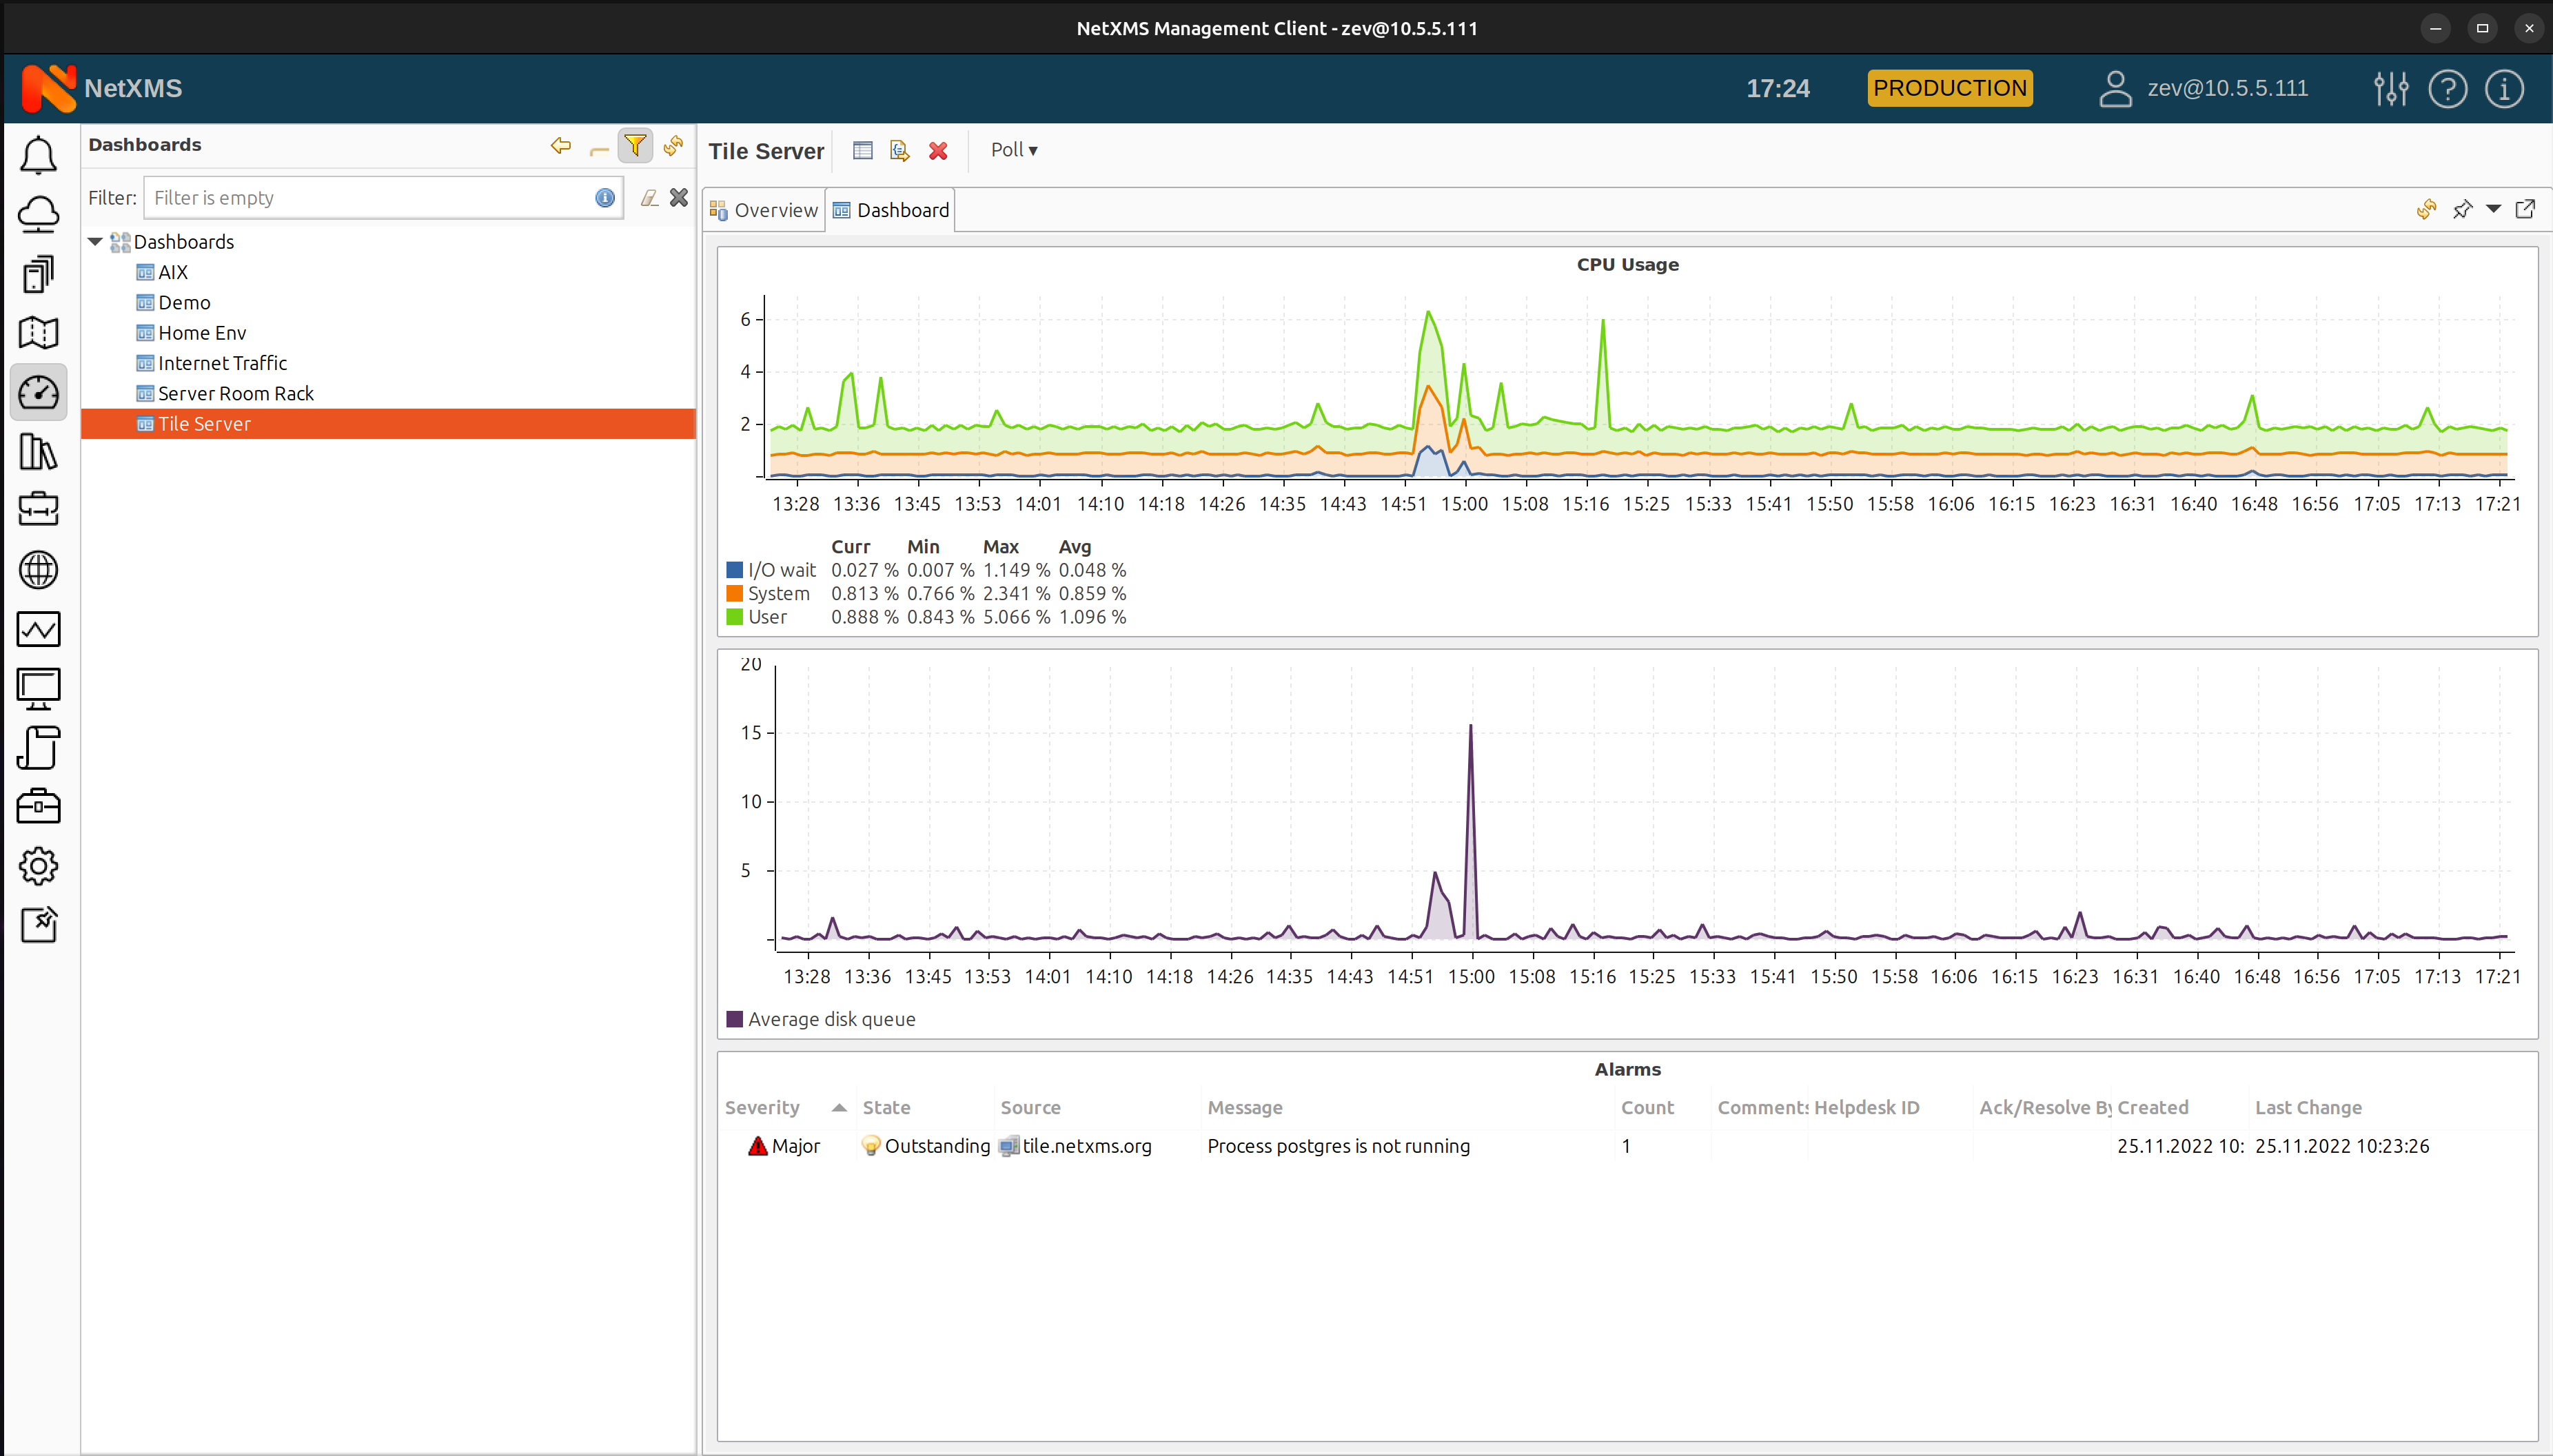Click the Dashboards icon in sidebar
2553x1456 pixels.
click(39, 391)
